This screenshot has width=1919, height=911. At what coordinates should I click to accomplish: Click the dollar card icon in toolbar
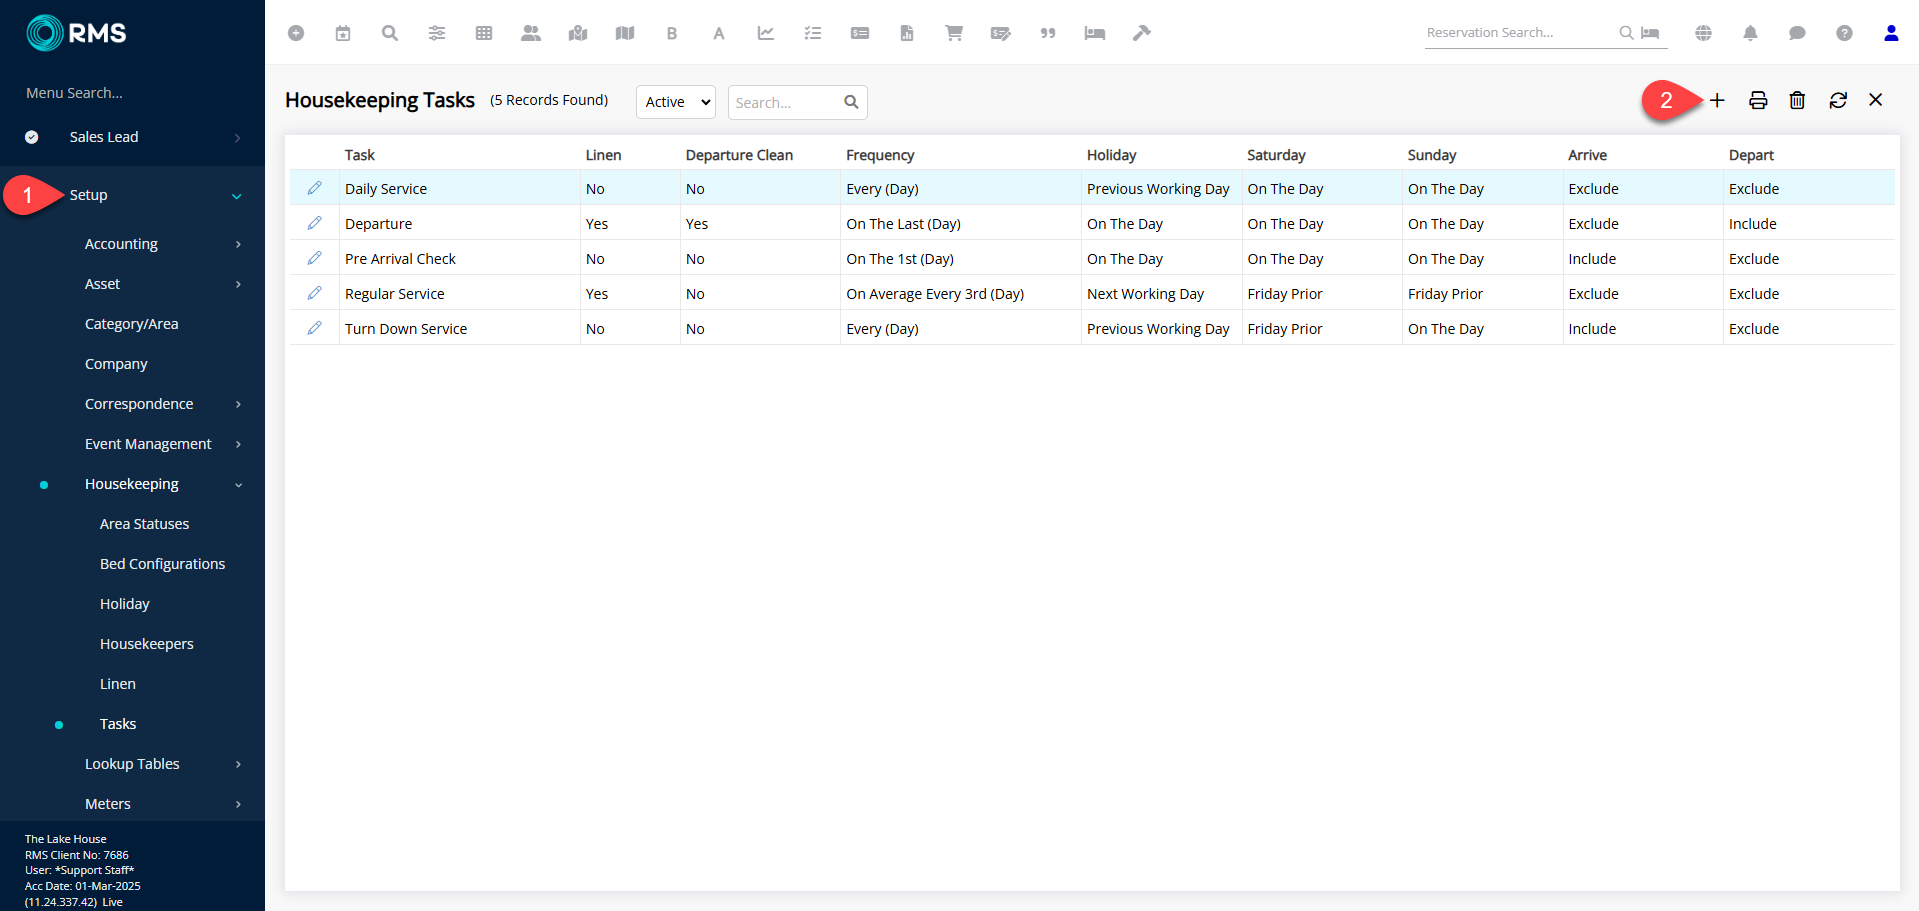(860, 33)
